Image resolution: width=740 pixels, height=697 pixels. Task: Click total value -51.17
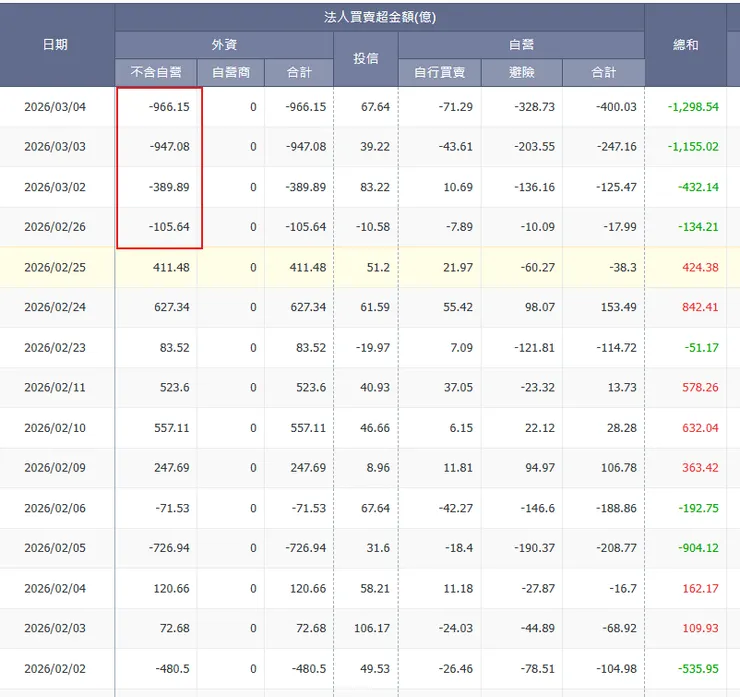[x=702, y=348]
